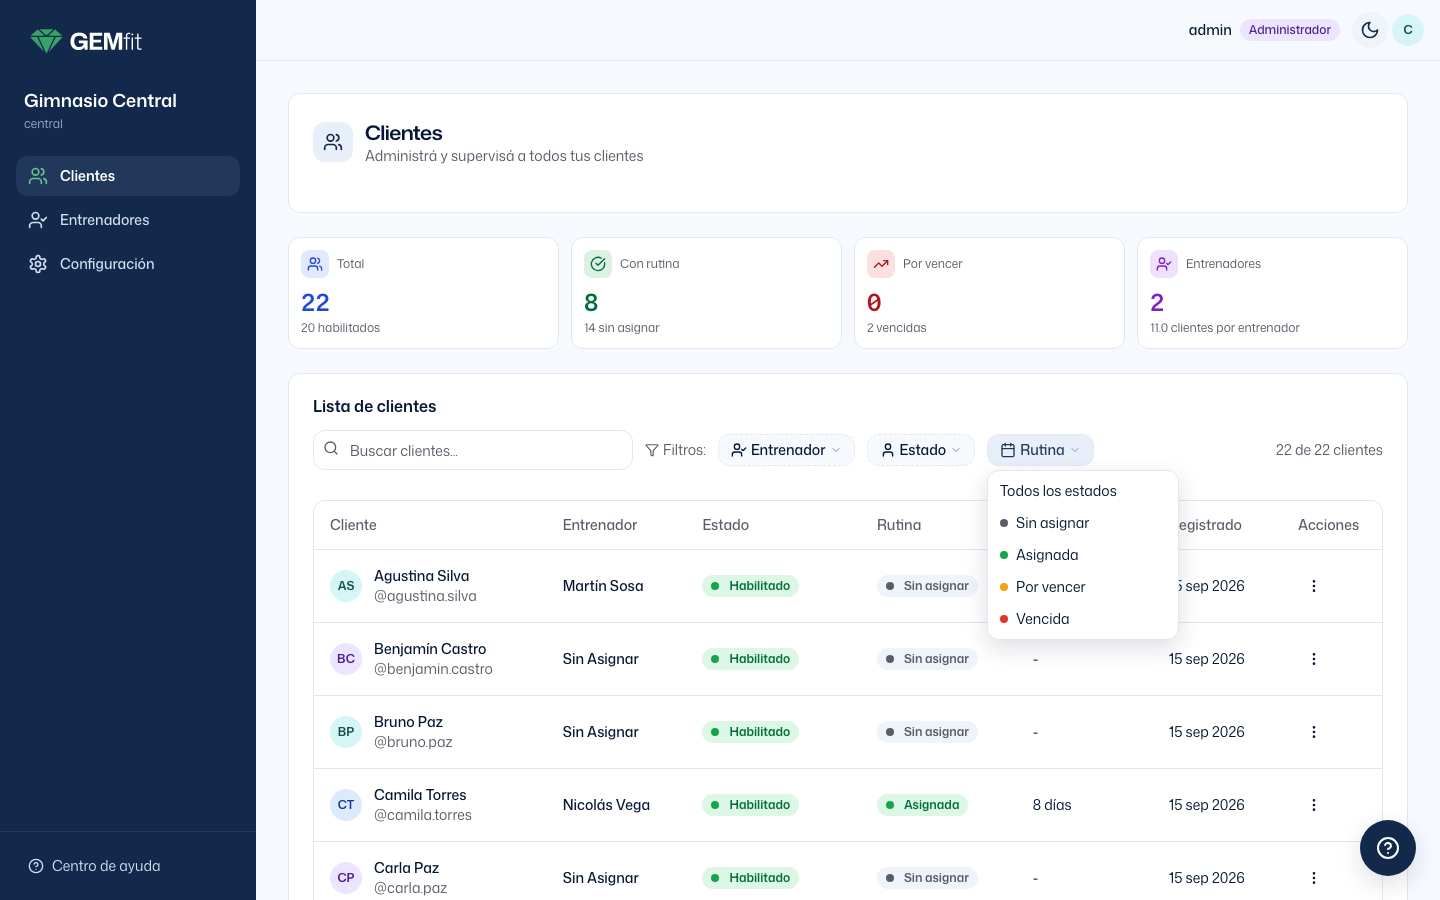Click Sin asignar badge for Bruno Paz
The height and width of the screenshot is (900, 1440).
(x=927, y=732)
